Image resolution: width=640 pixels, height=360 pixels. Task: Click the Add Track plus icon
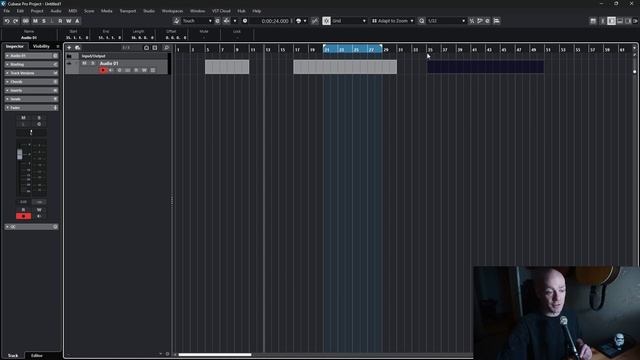(69, 48)
